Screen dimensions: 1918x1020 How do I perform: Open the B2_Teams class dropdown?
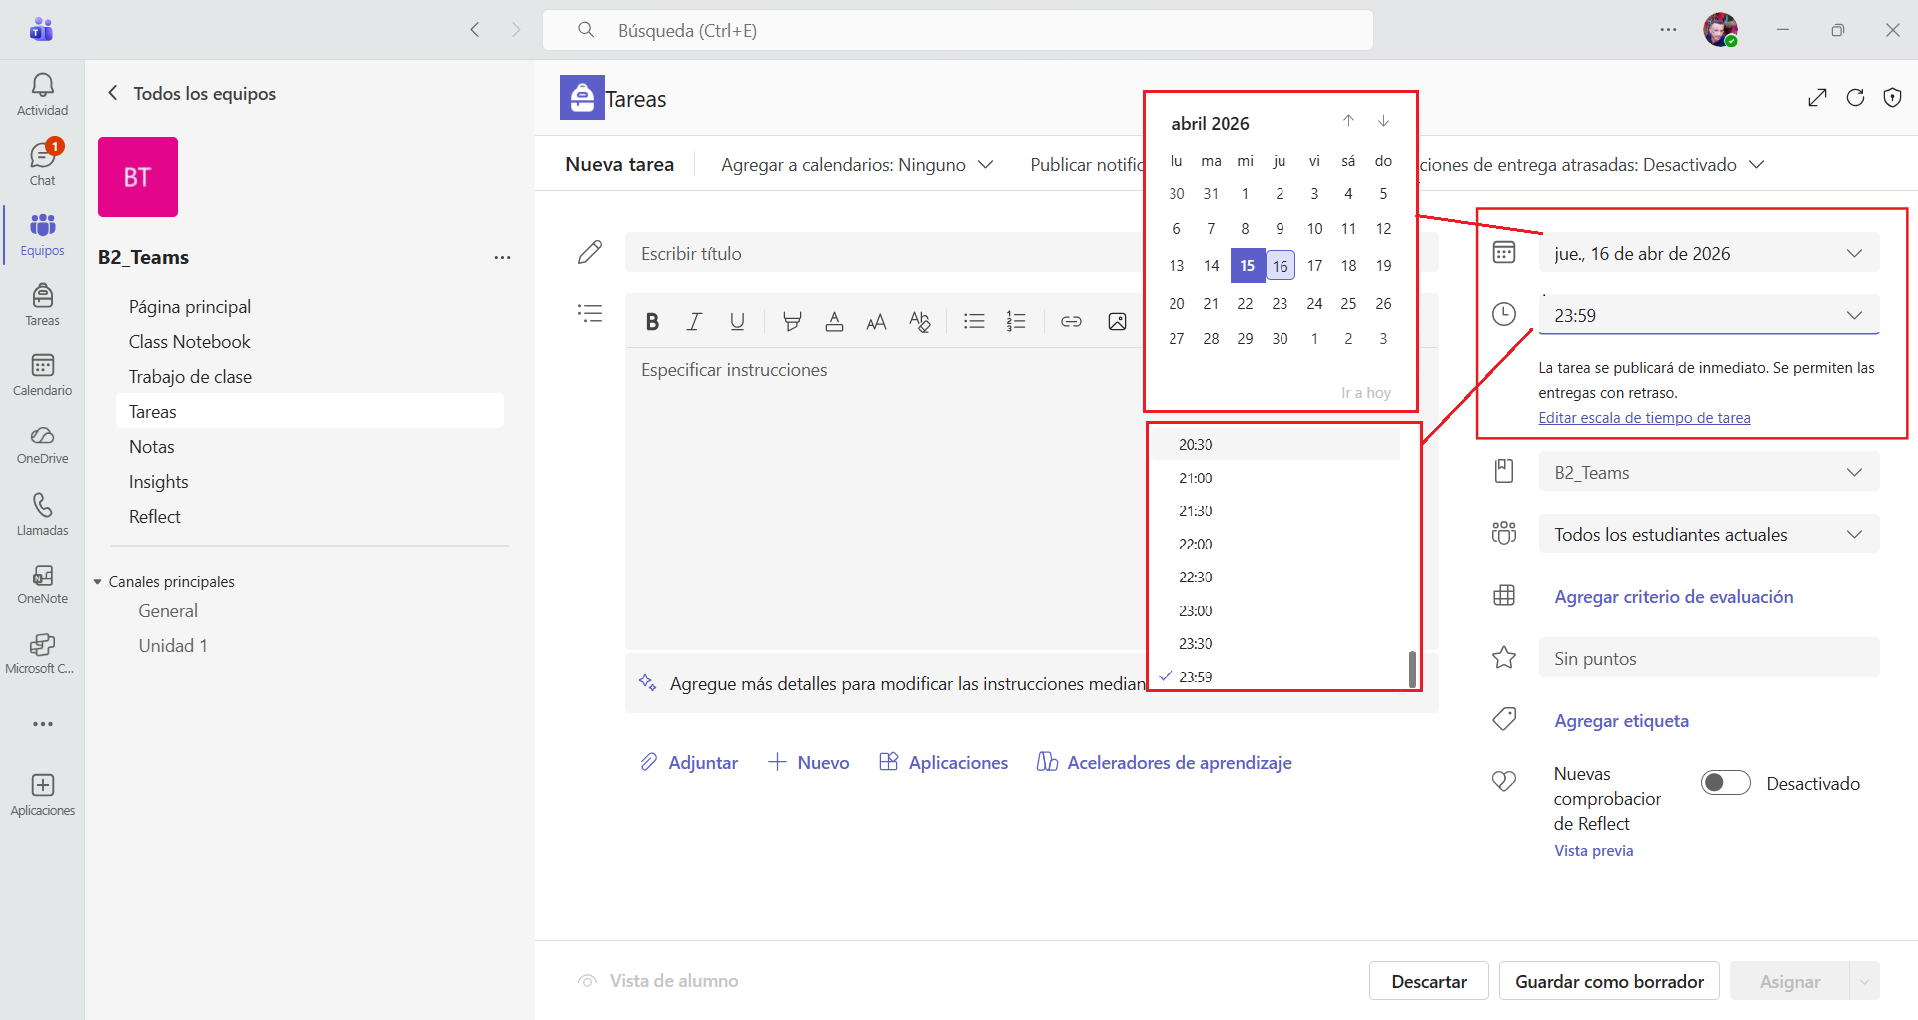pos(1709,472)
